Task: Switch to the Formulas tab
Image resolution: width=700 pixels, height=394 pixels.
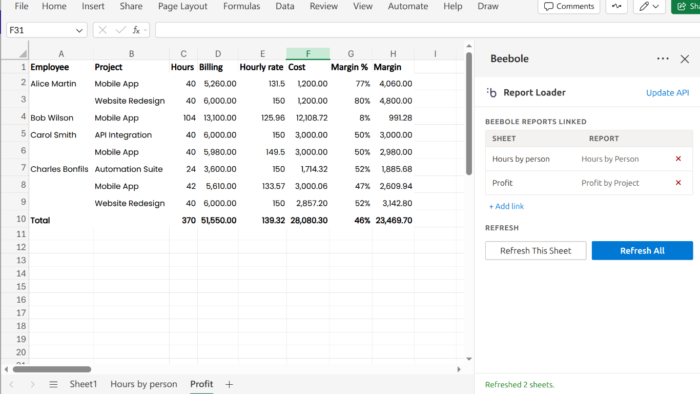Action: point(242,6)
